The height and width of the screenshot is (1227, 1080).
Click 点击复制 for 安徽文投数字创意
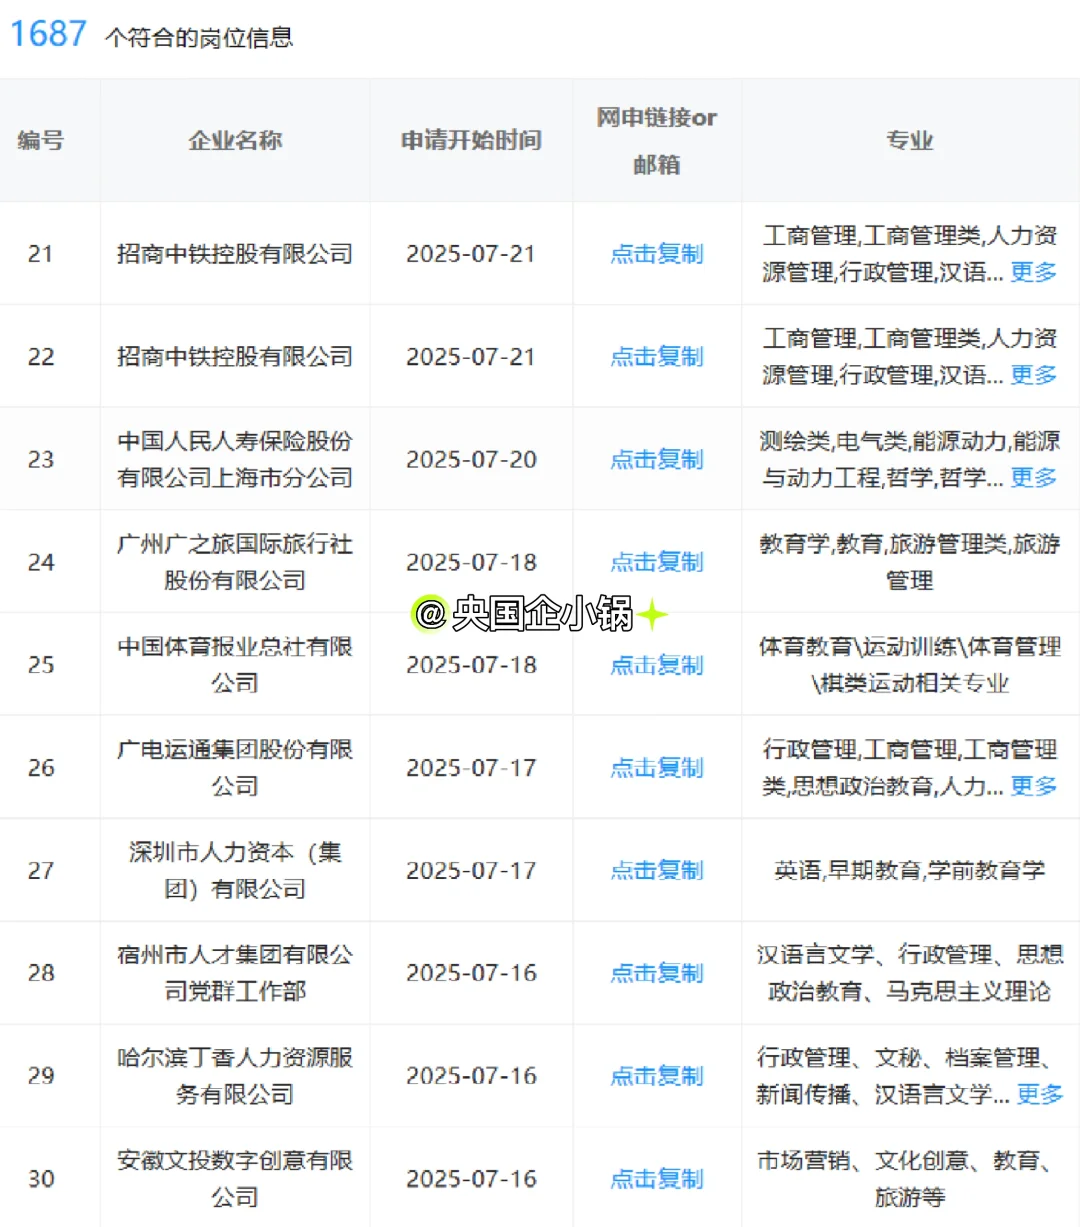[657, 1179]
